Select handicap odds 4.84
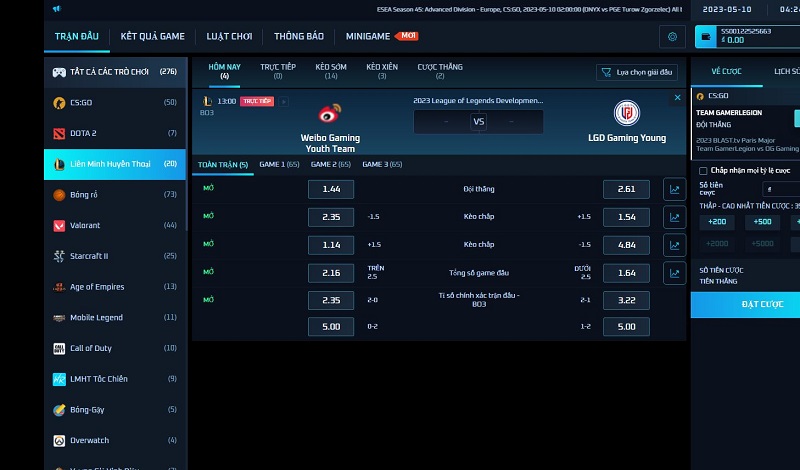This screenshot has height=470, width=800. [627, 245]
